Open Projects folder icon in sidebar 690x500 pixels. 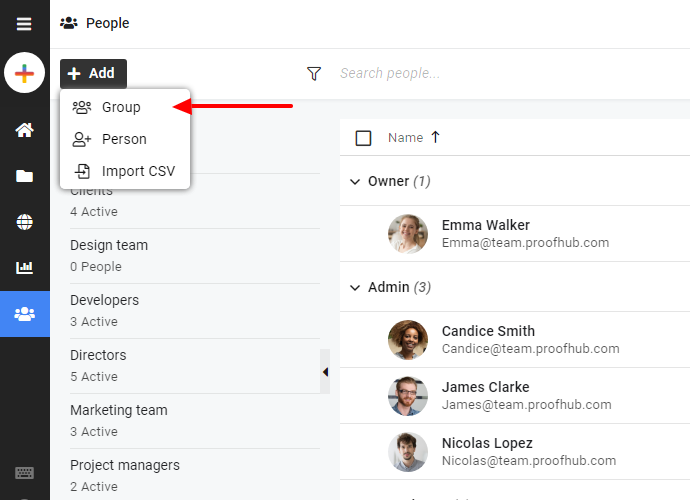tap(24, 176)
